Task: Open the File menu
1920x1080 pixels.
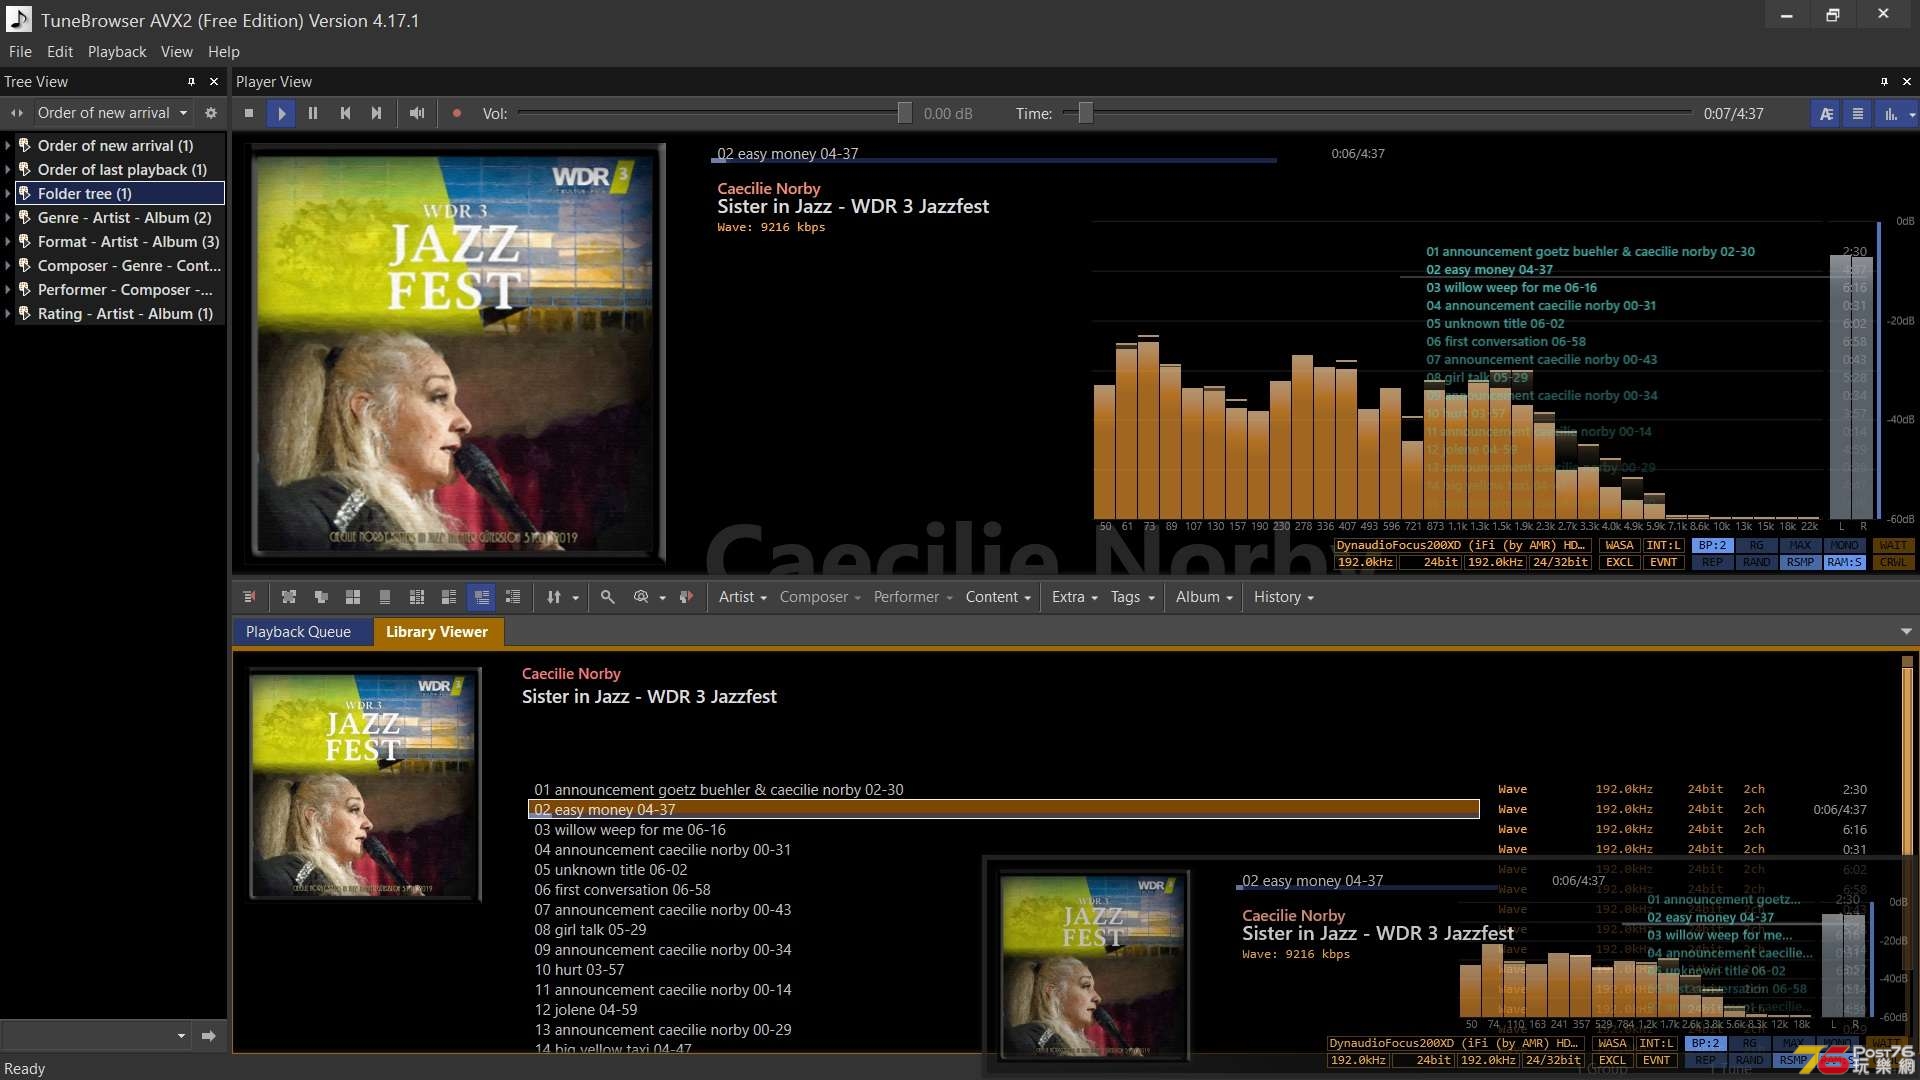Action: tap(20, 52)
